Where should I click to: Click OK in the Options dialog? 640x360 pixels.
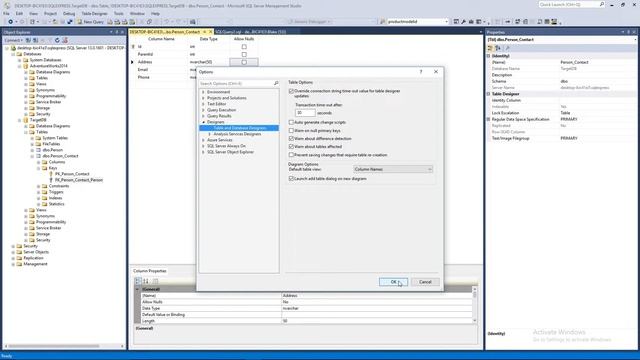(x=393, y=282)
